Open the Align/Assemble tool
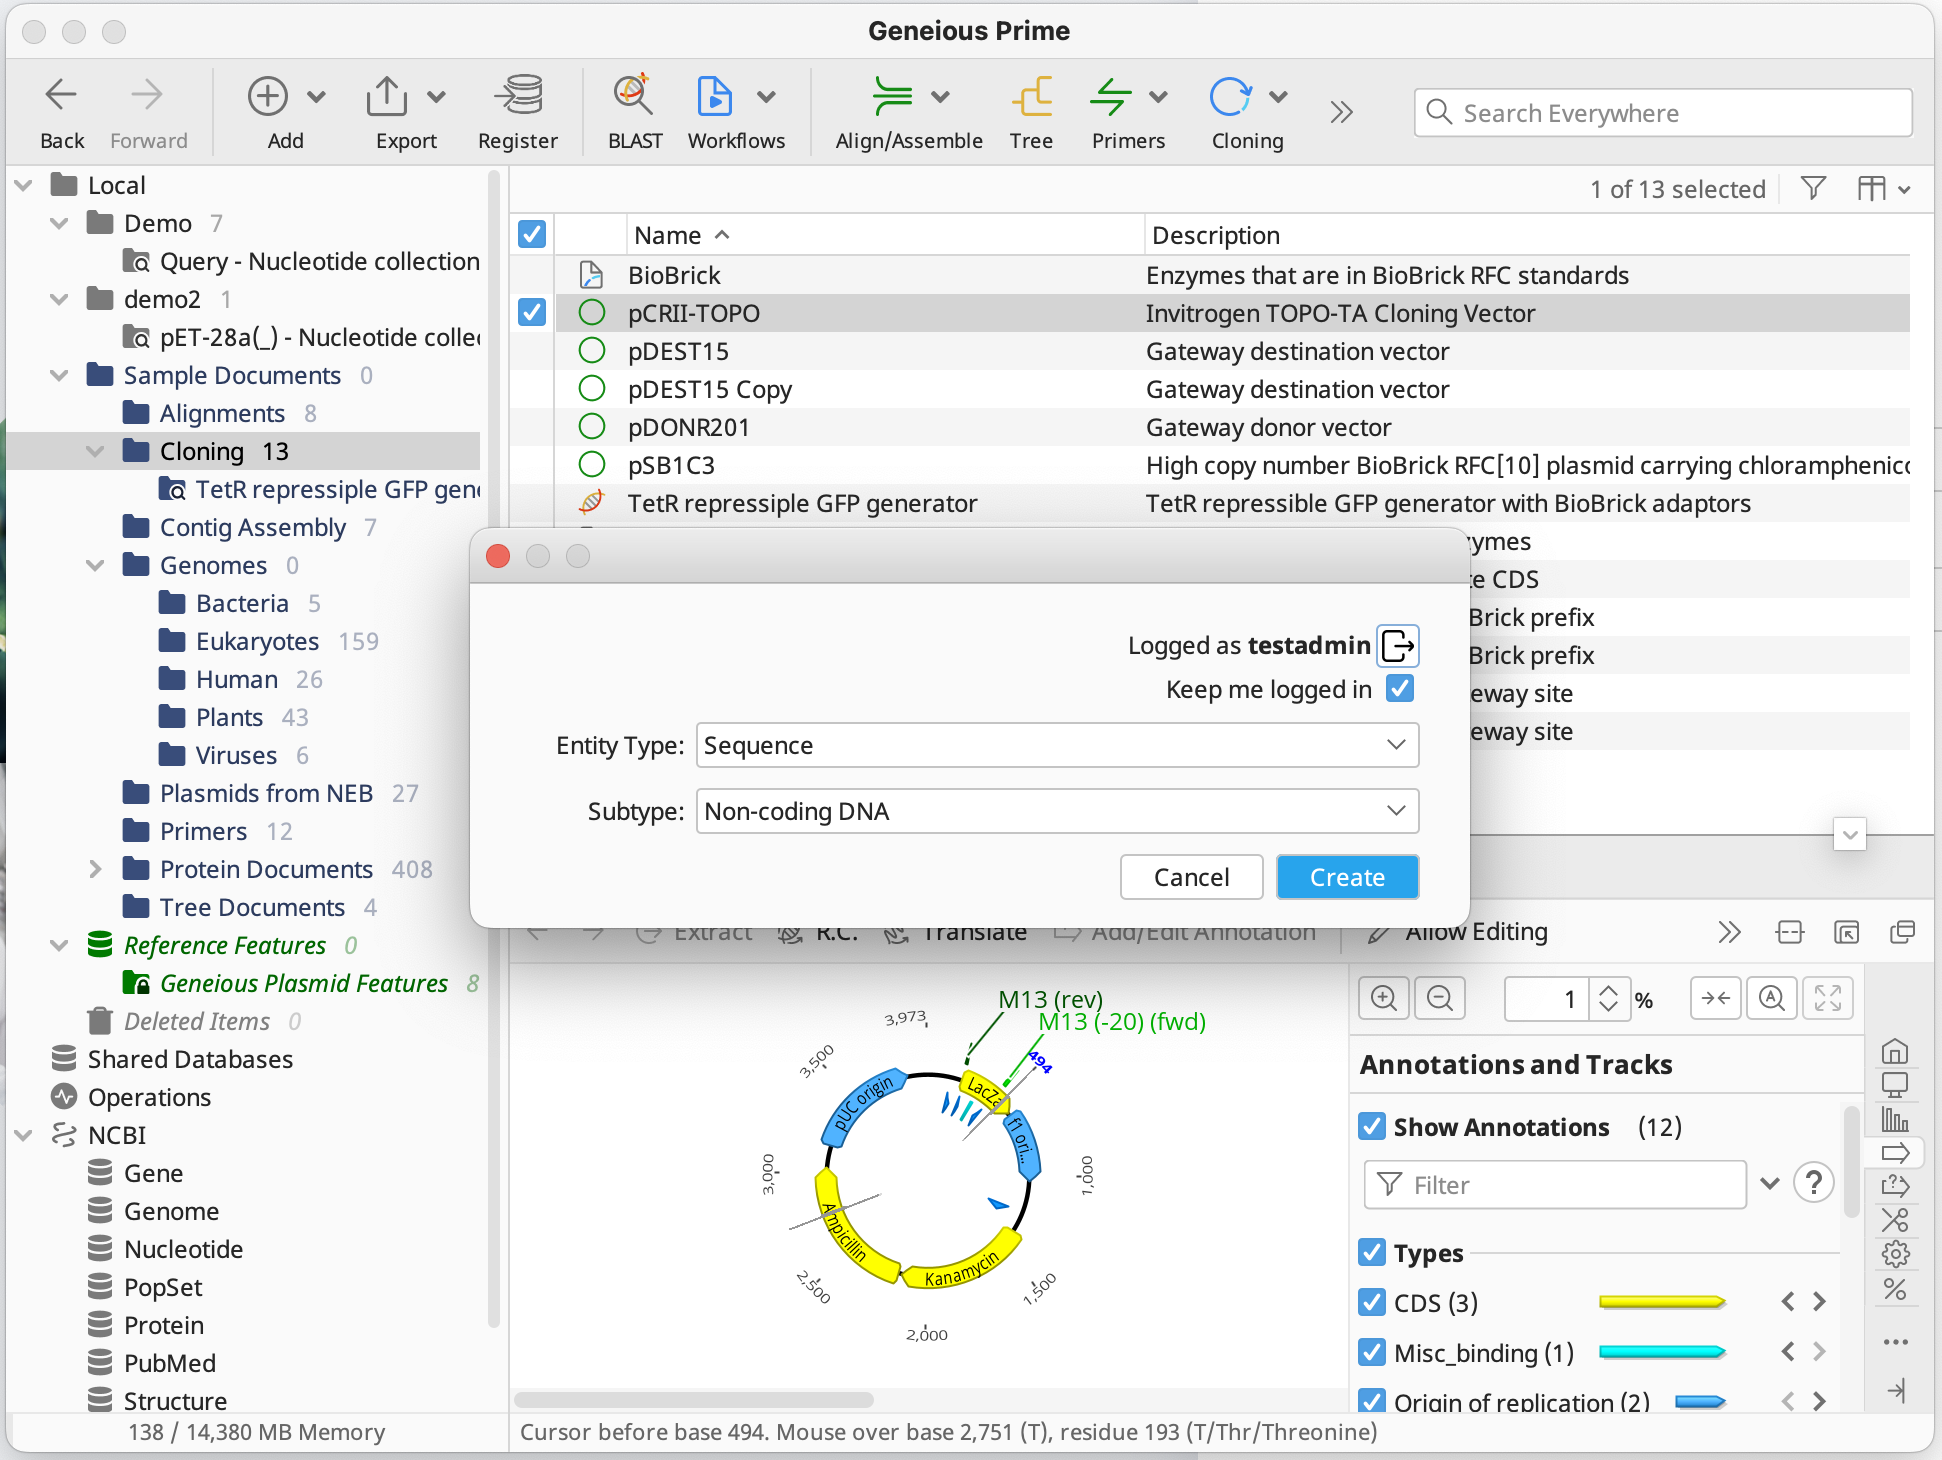 [893, 110]
